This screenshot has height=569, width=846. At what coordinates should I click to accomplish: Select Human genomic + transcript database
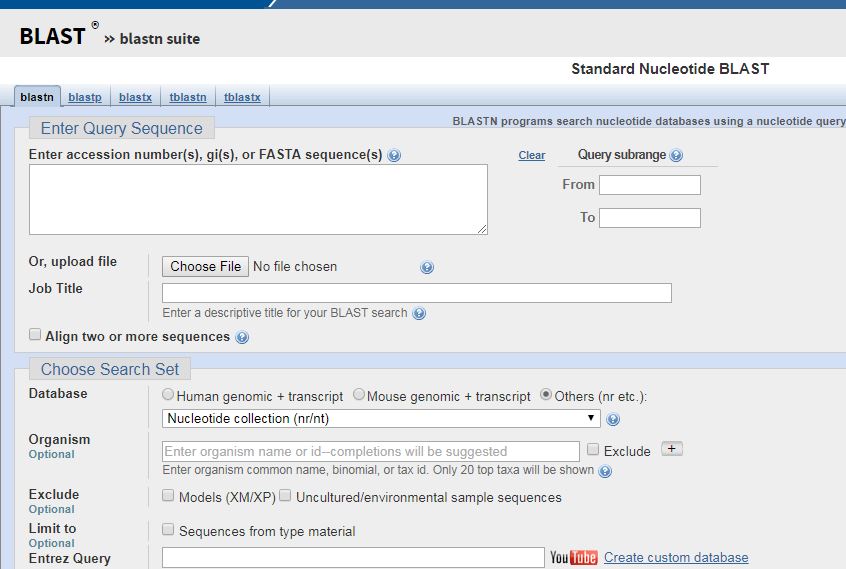167,395
